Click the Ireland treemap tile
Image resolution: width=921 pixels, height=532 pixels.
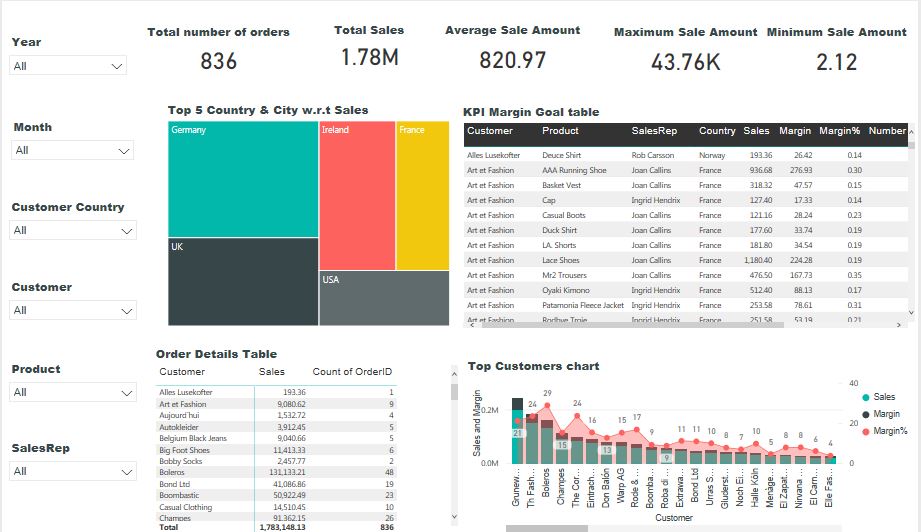click(x=357, y=195)
